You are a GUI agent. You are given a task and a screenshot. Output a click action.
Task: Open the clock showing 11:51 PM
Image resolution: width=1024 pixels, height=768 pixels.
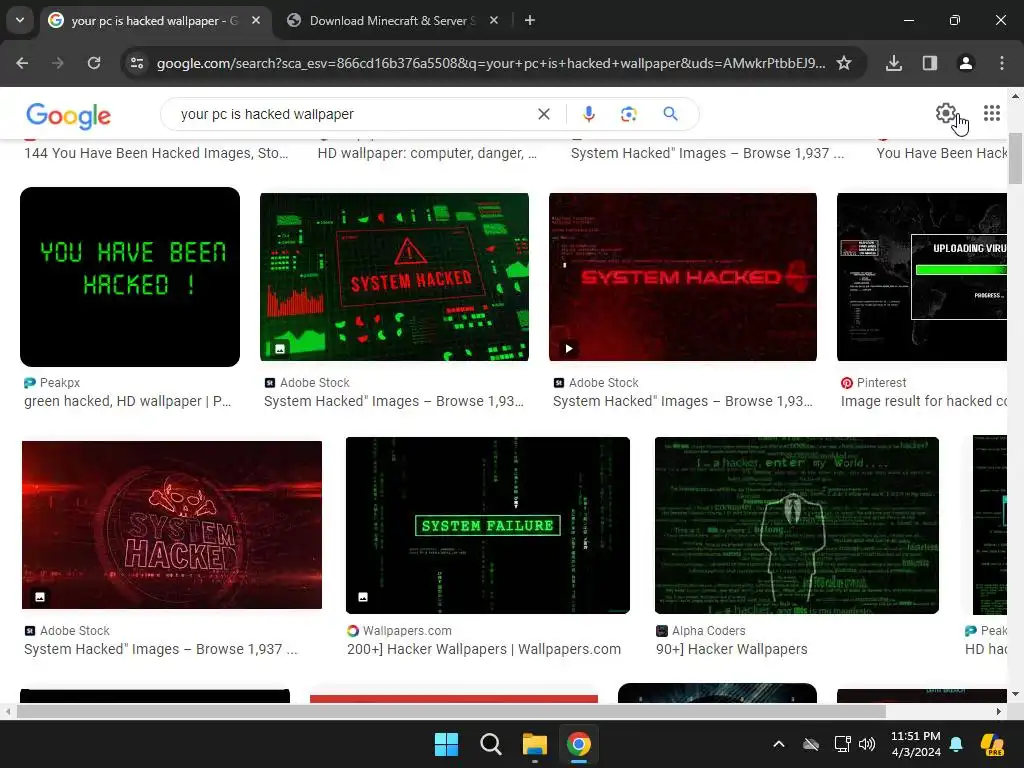coord(916,744)
